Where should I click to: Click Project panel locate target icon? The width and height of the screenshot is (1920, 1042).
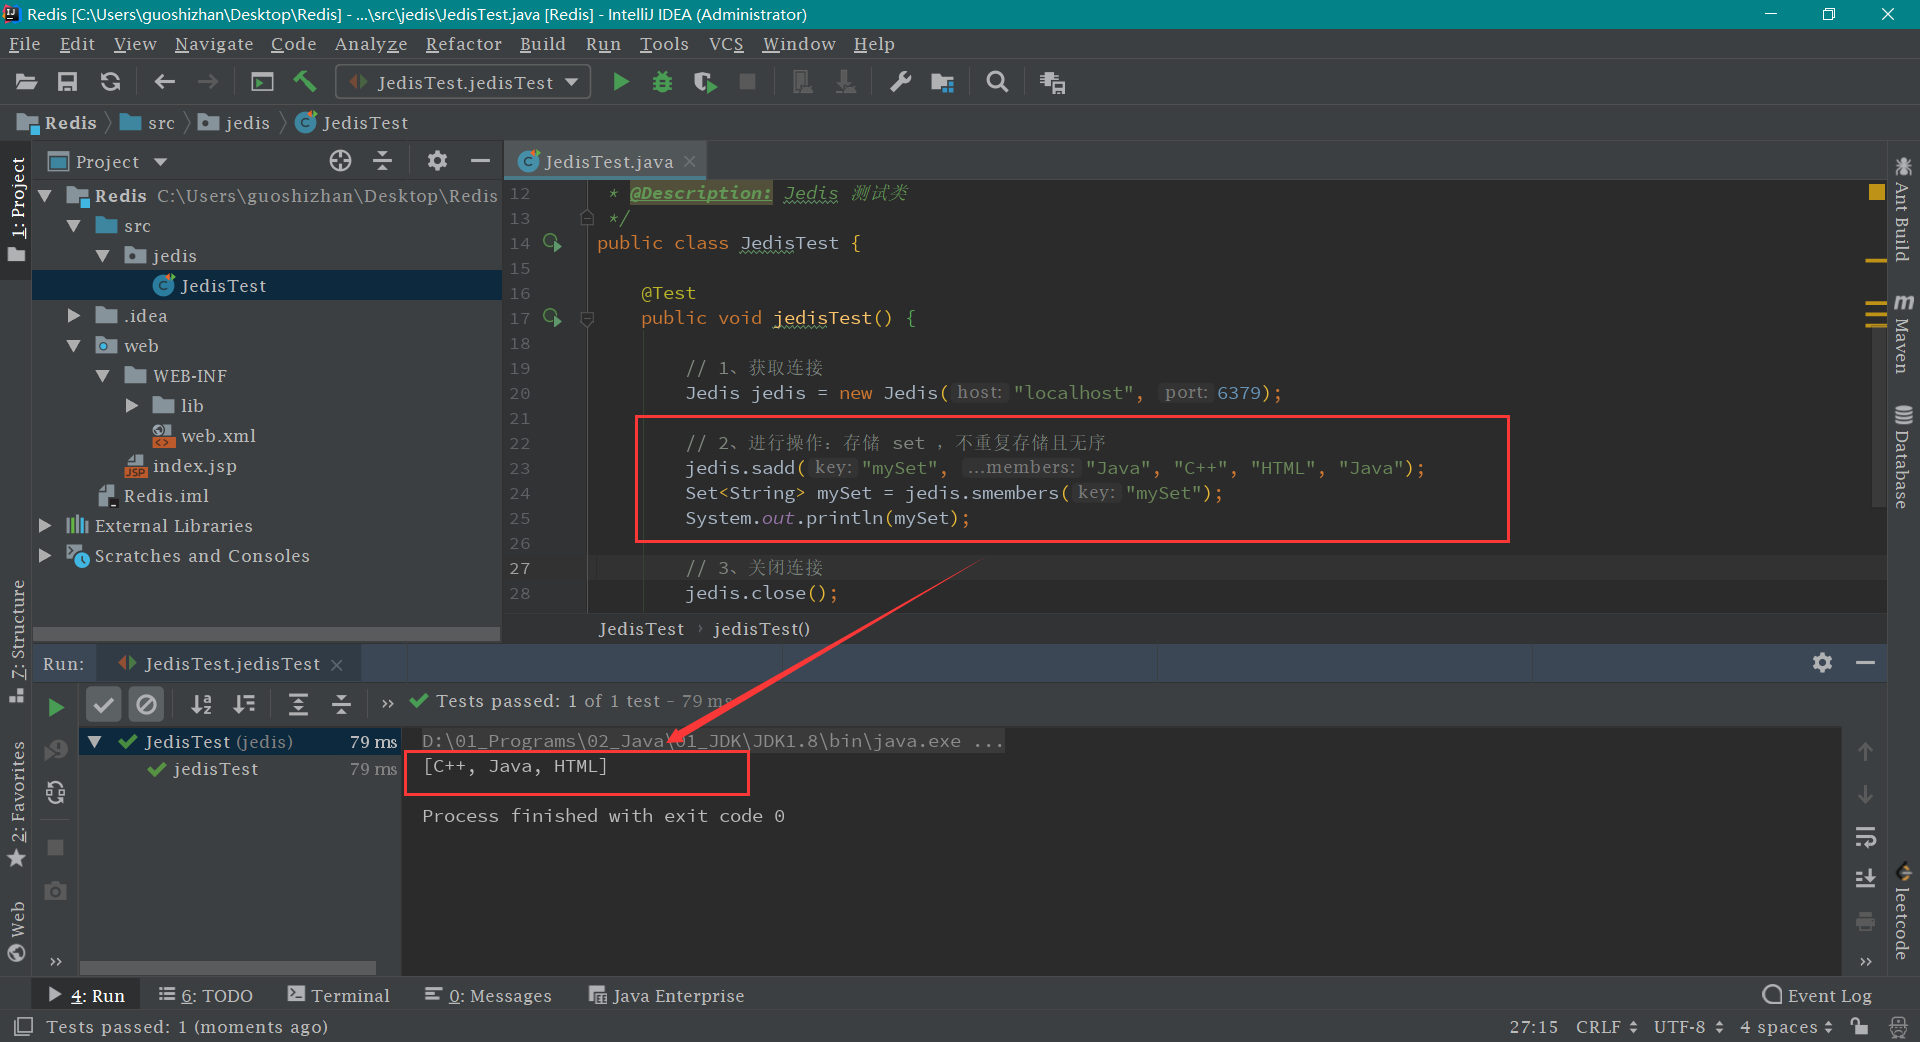point(340,161)
